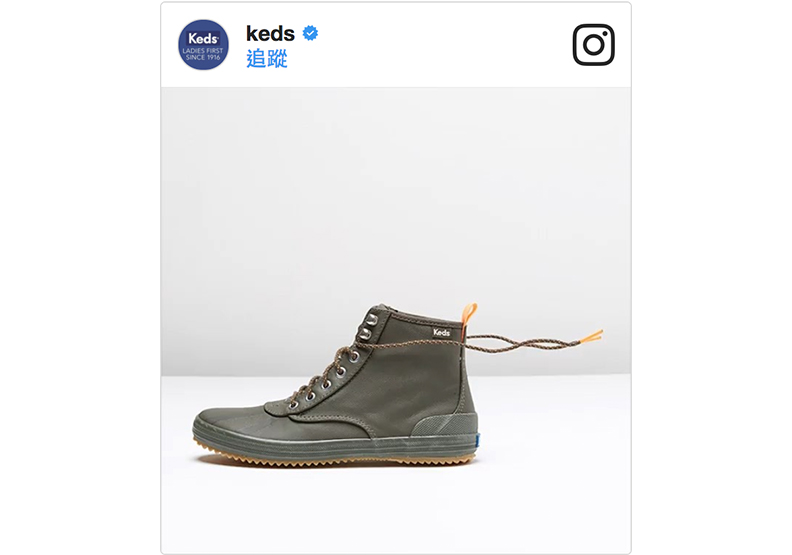This screenshot has height=555, width=792.
Task: Click the small blue heel tag on sole
Action: (477, 440)
